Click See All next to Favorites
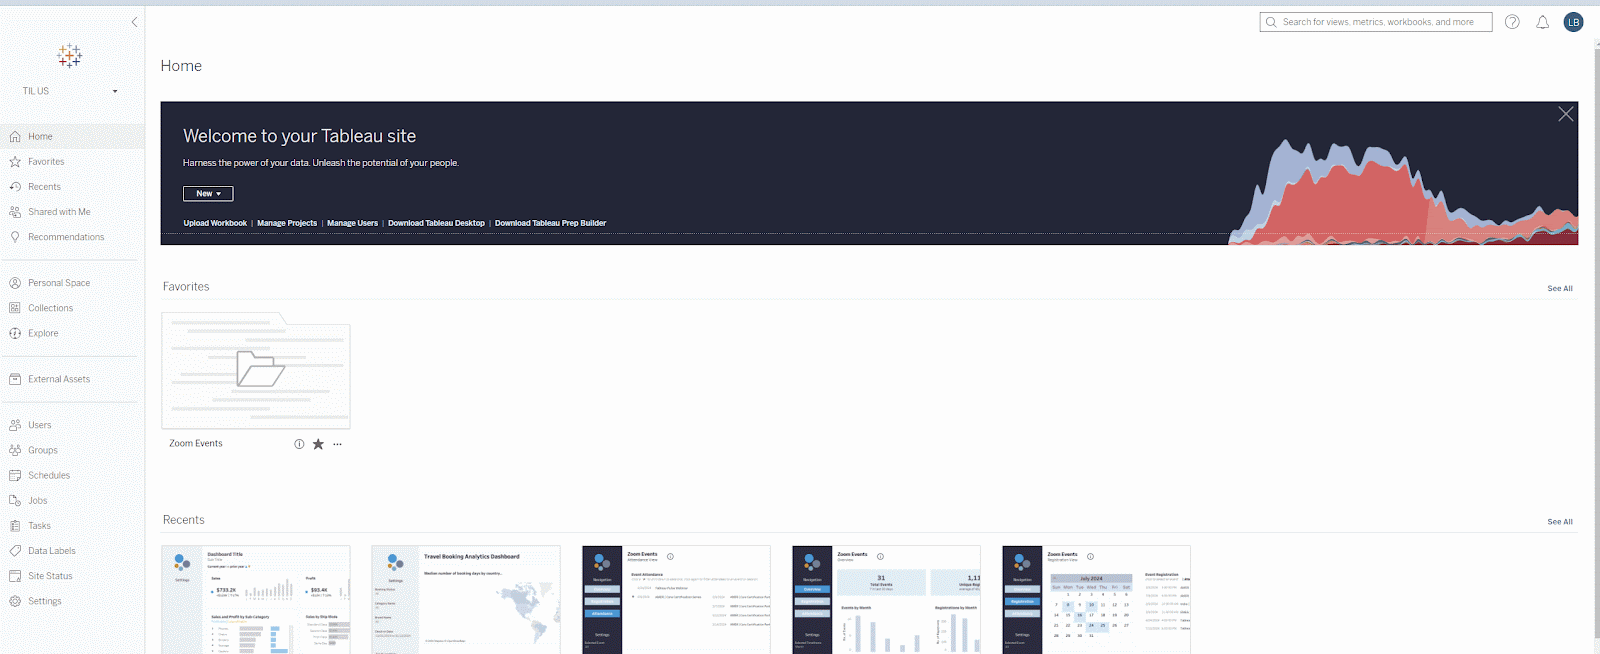 [x=1559, y=288]
